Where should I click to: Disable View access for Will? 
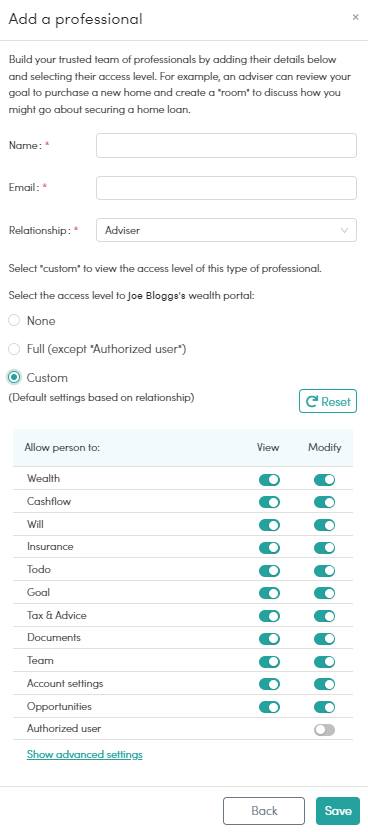269,525
